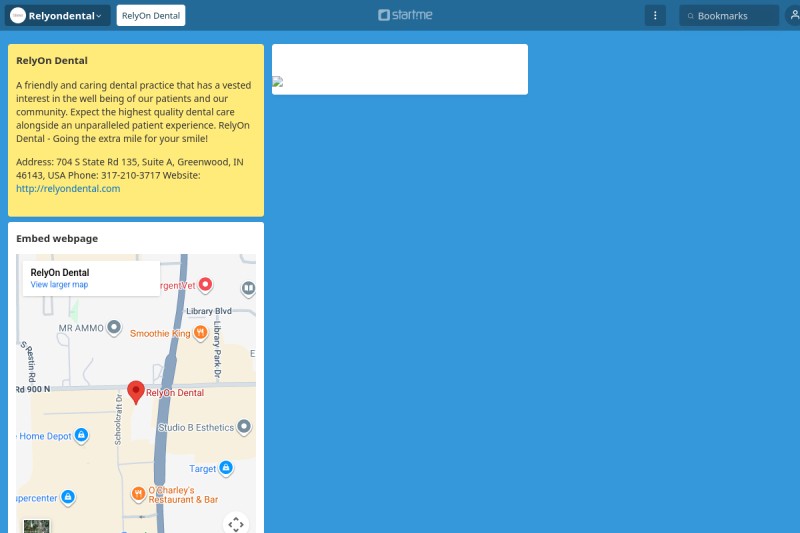Click the search magnifier icon
The height and width of the screenshot is (533, 800).
pos(690,16)
